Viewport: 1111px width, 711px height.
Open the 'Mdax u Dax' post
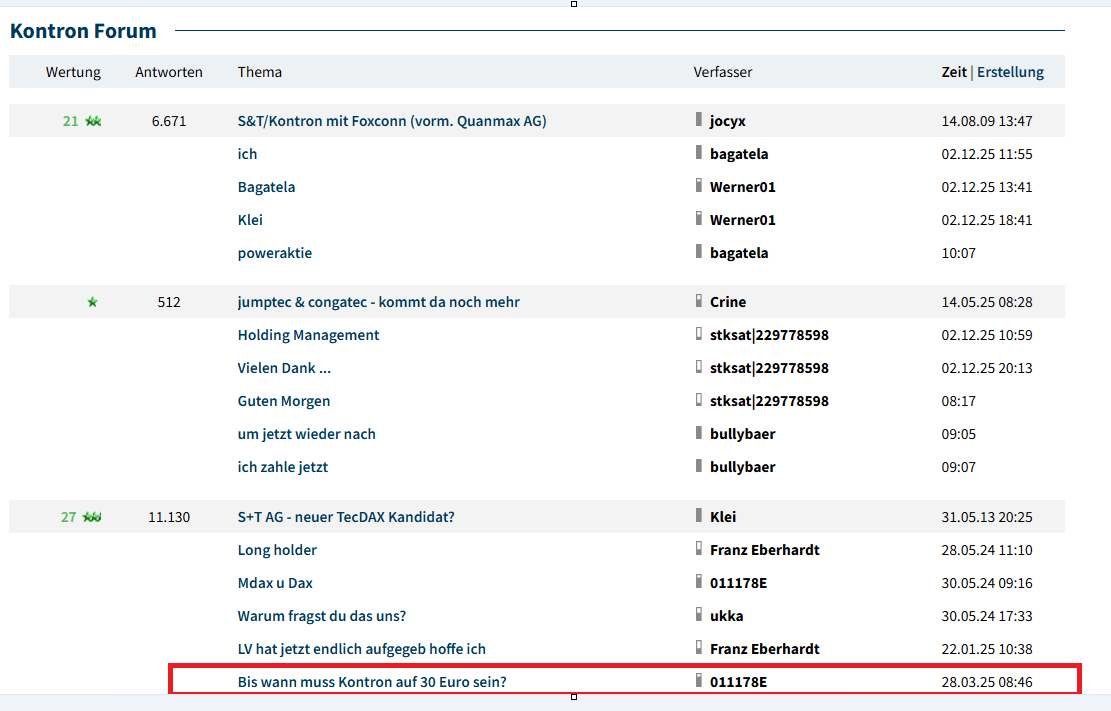(x=275, y=583)
